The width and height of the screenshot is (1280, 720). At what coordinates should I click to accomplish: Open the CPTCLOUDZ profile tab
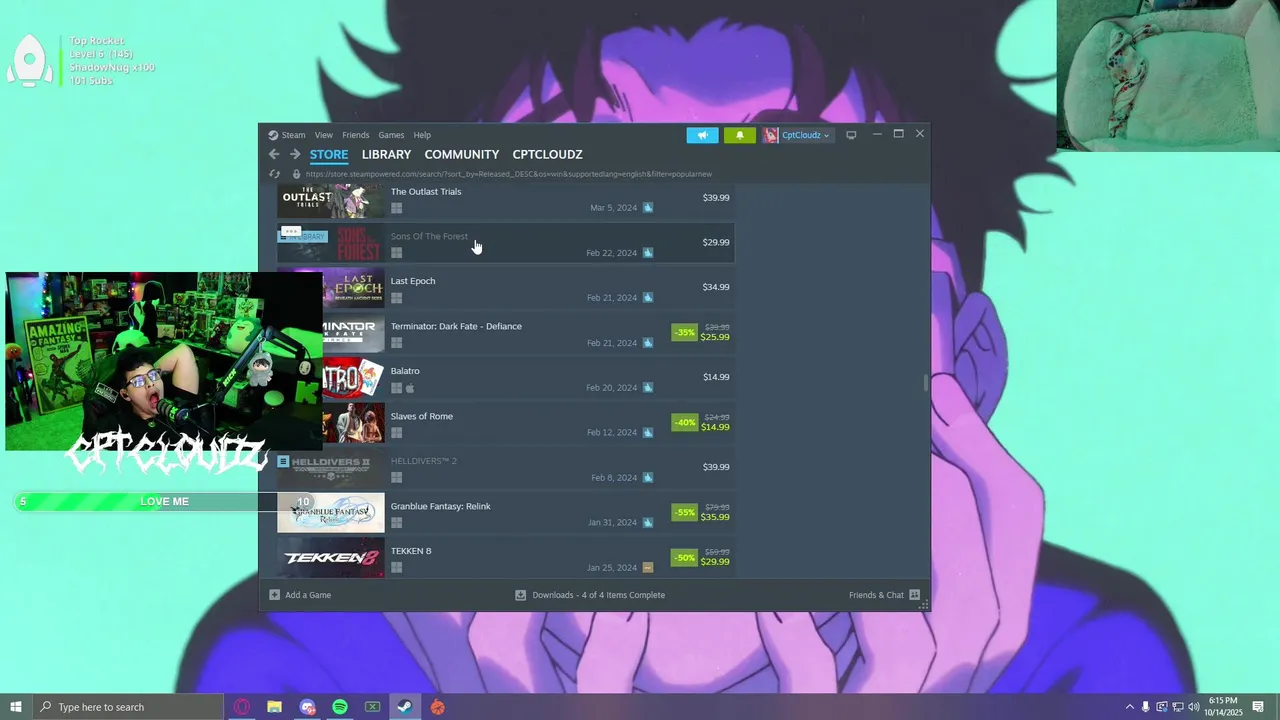coord(547,154)
